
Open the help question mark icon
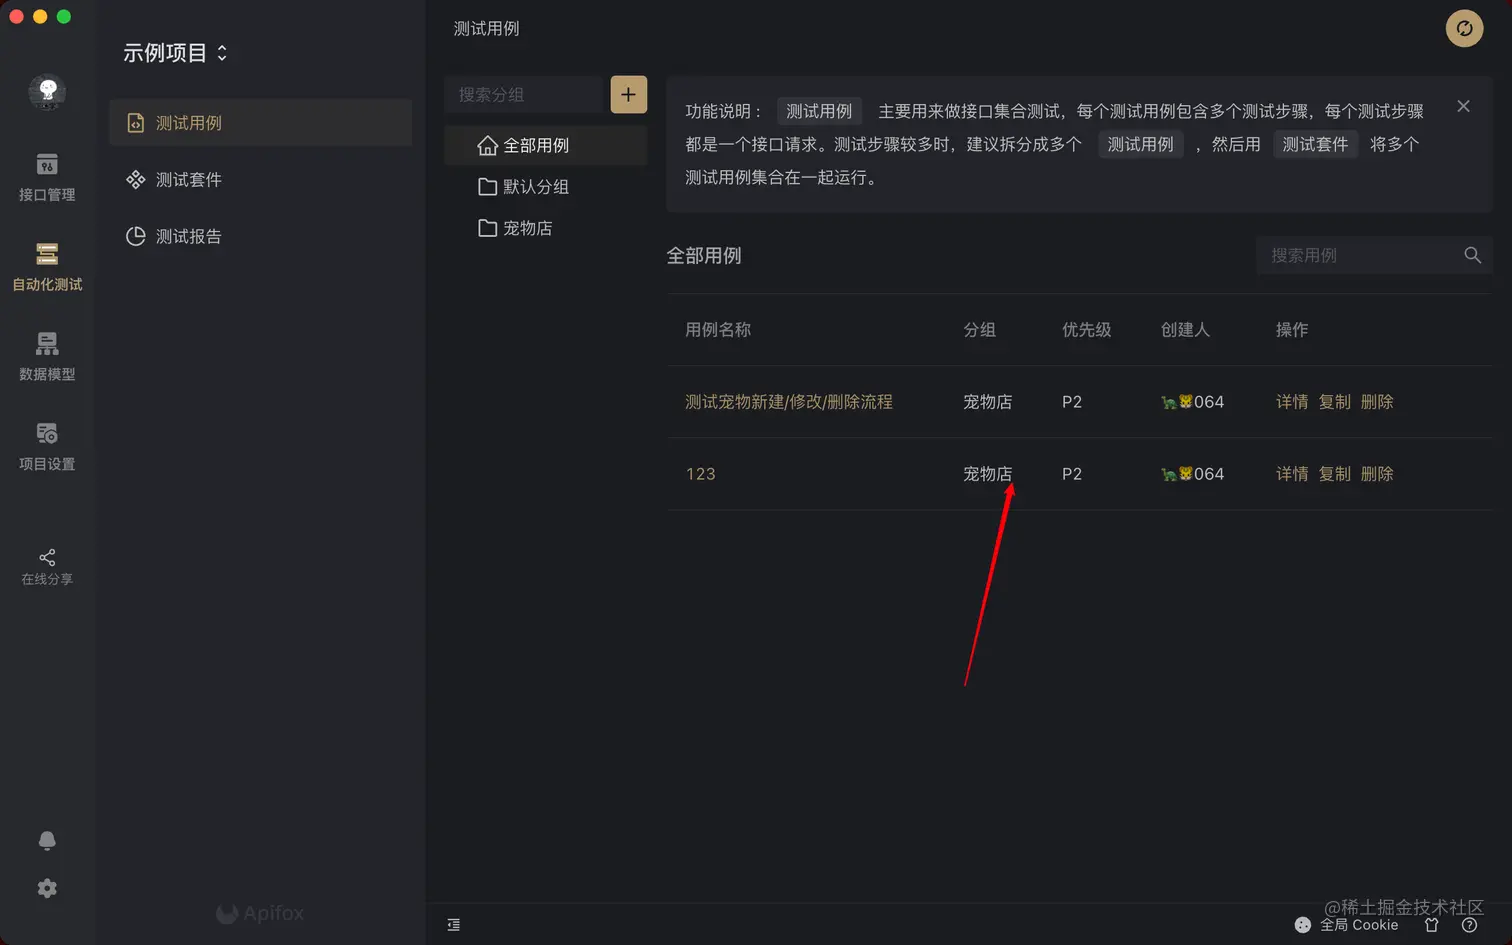1469,925
